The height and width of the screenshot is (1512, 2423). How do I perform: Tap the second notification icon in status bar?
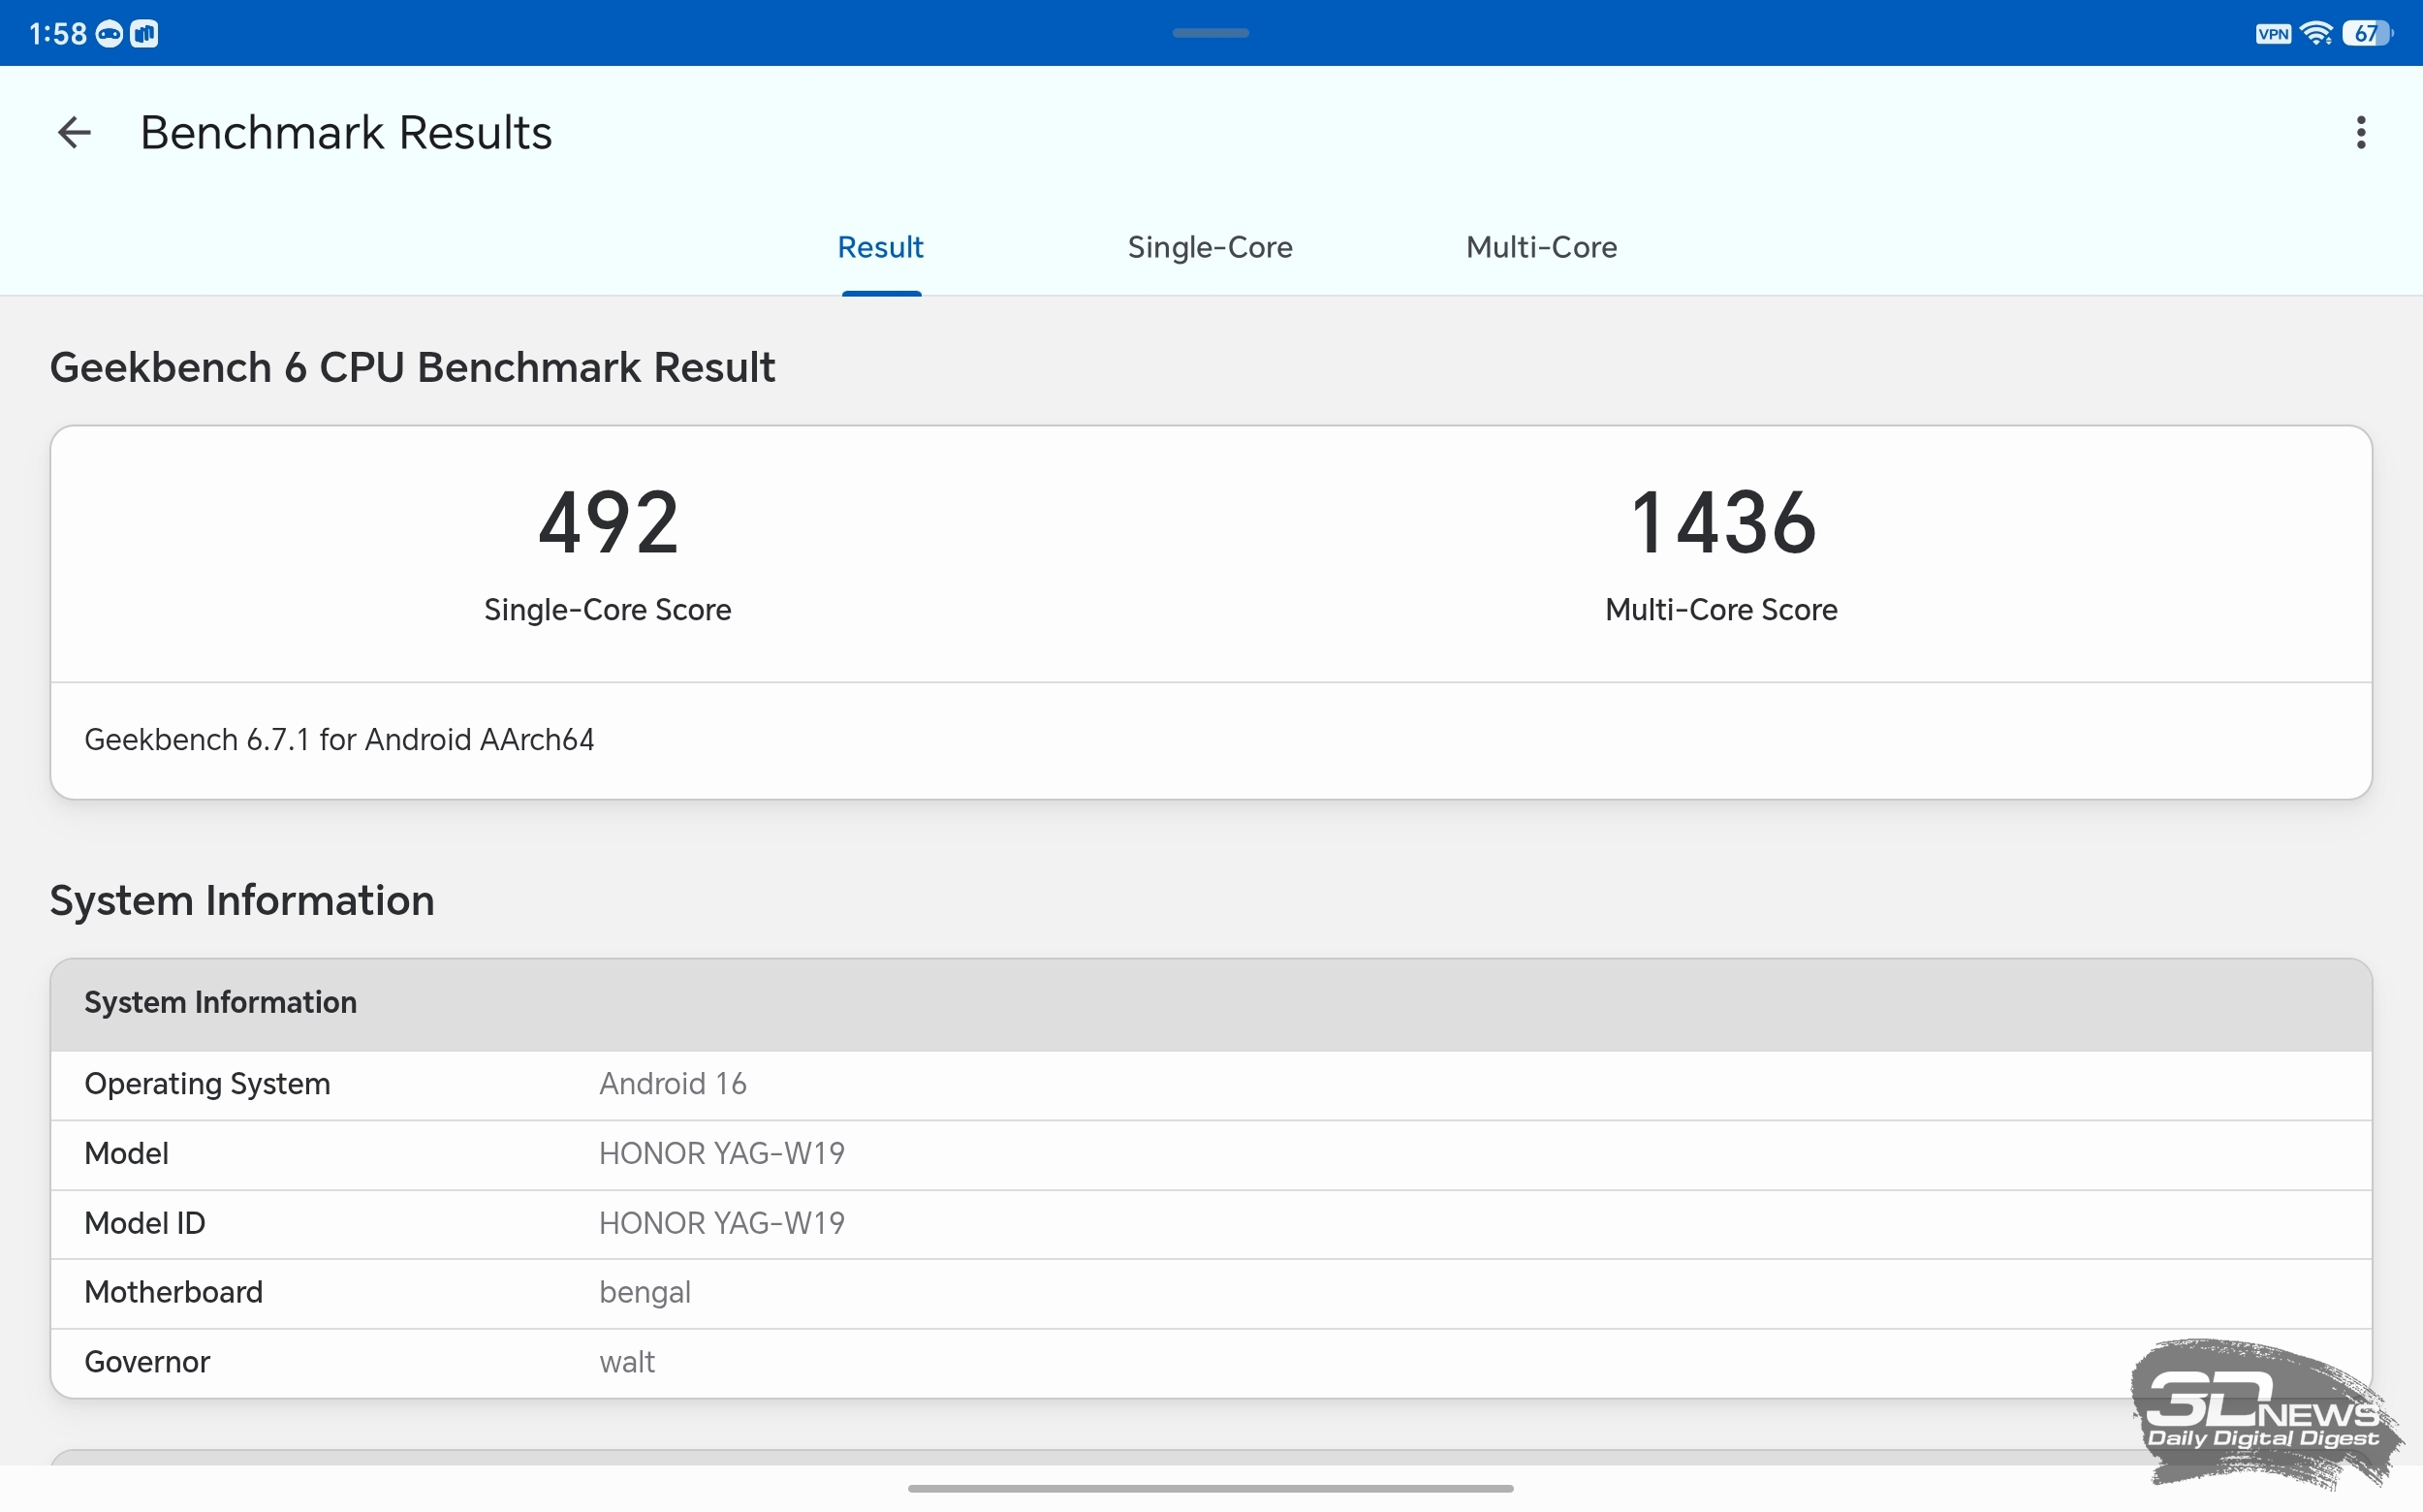pyautogui.click(x=144, y=34)
